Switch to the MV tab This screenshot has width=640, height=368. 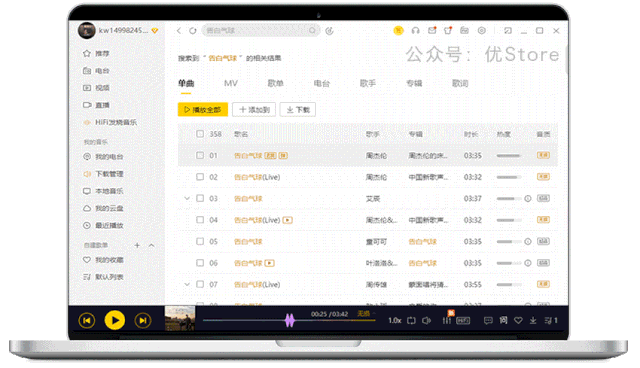[x=231, y=83]
